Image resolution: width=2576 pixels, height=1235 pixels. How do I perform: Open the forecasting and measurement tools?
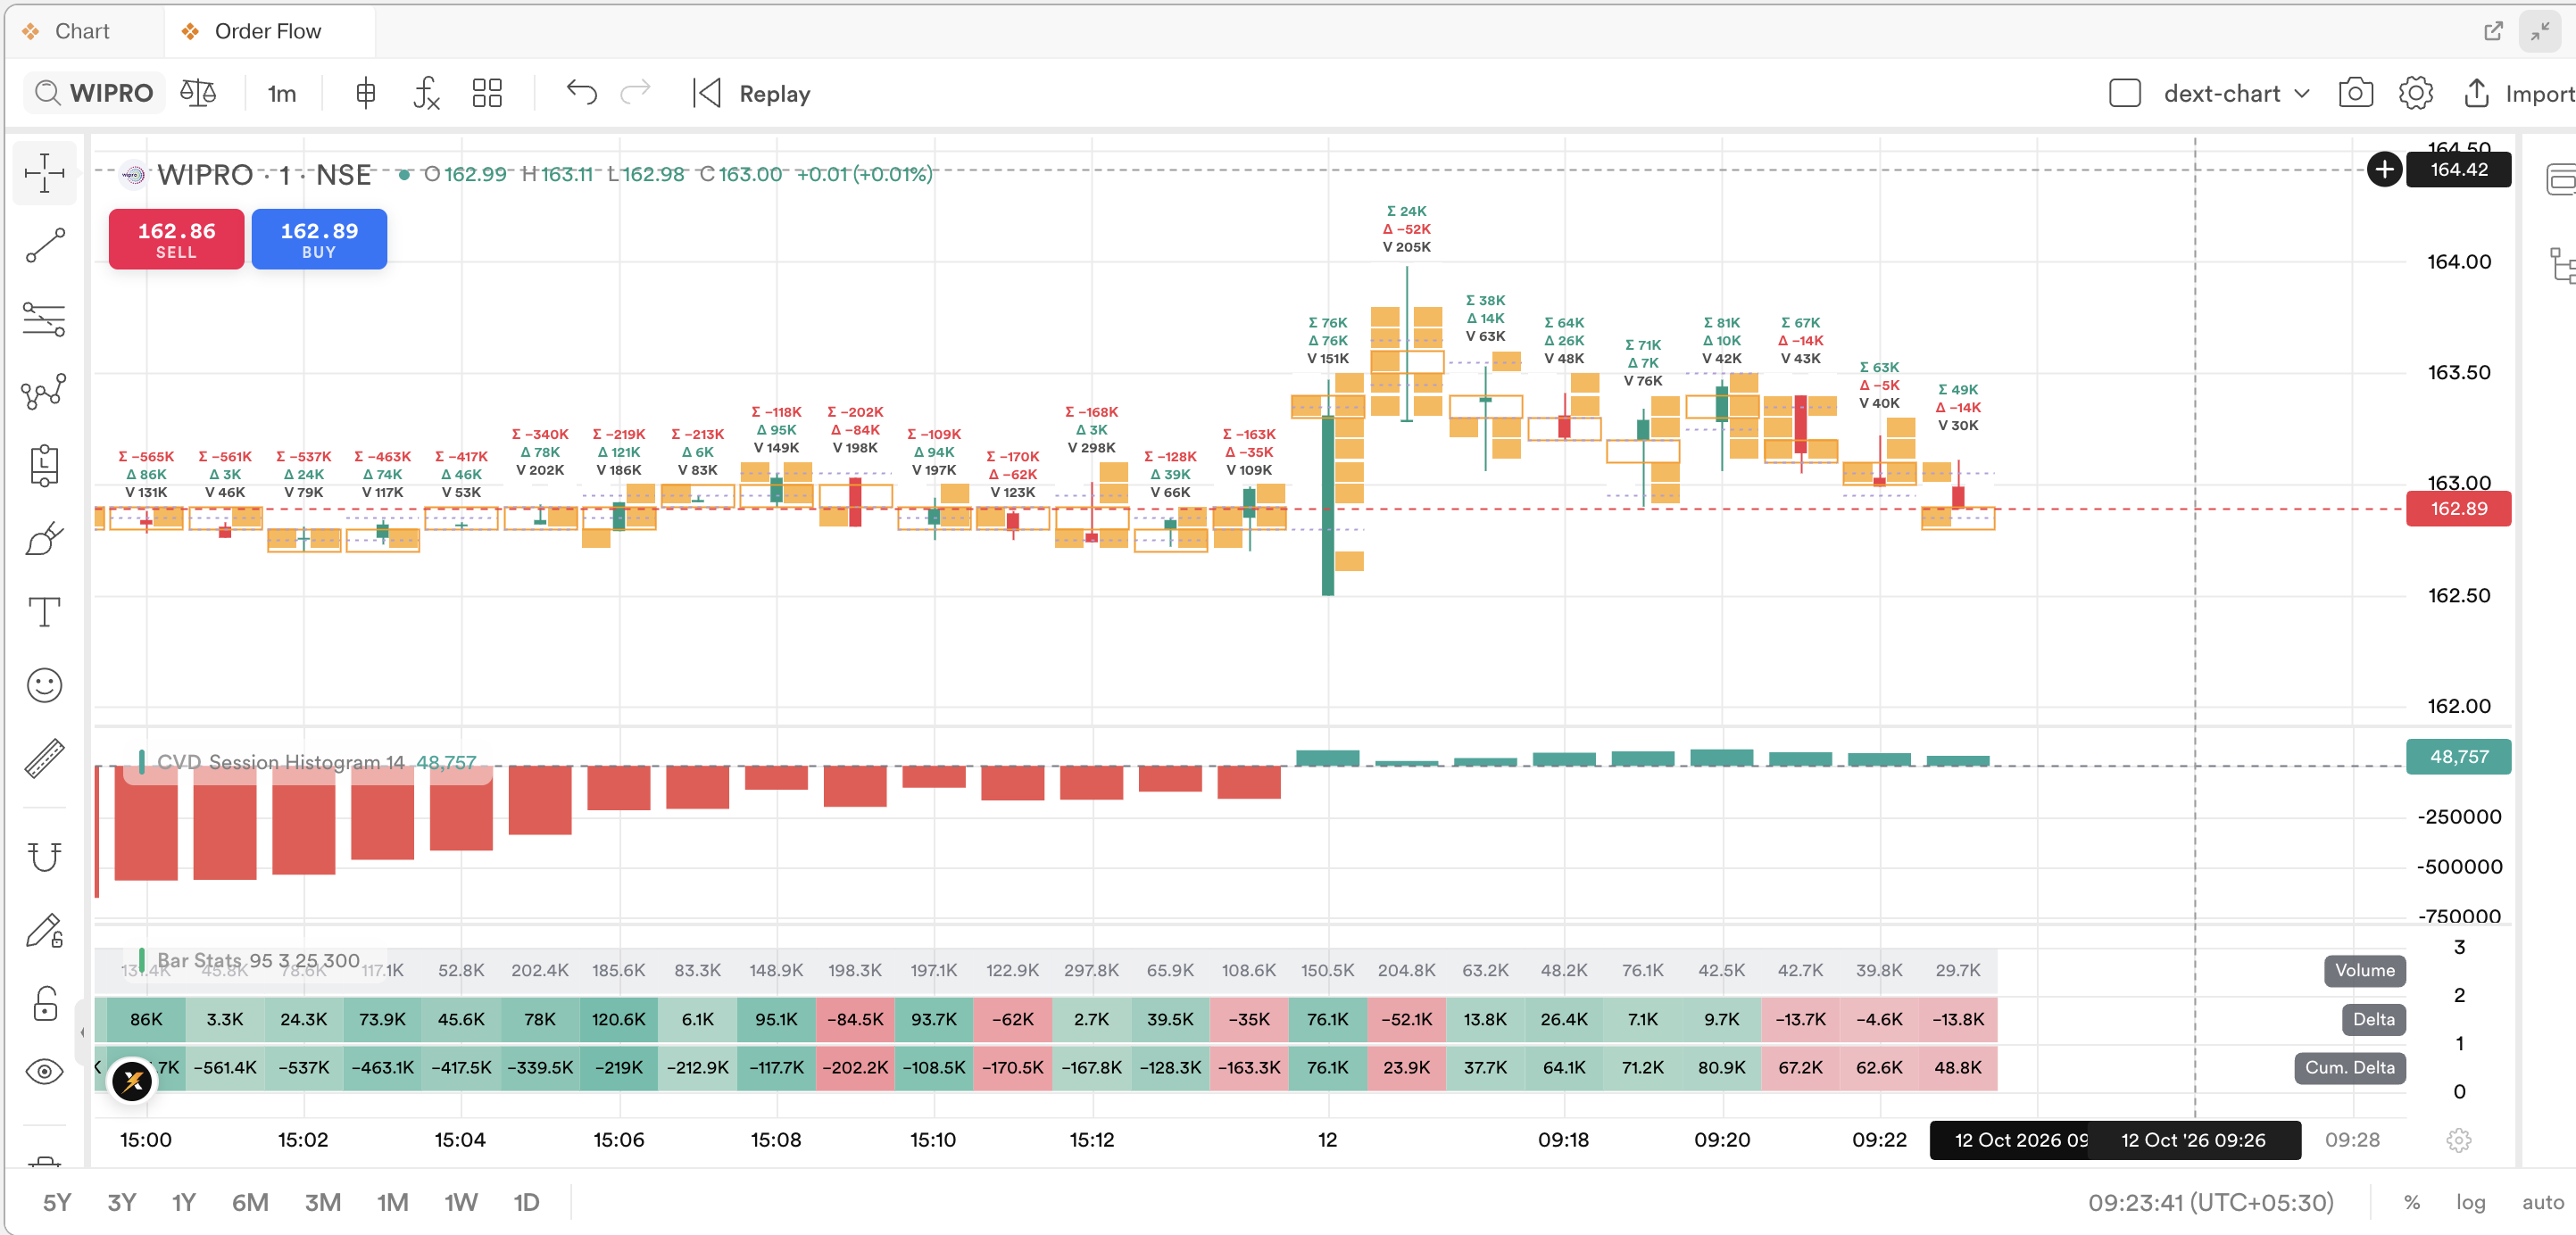tap(44, 465)
